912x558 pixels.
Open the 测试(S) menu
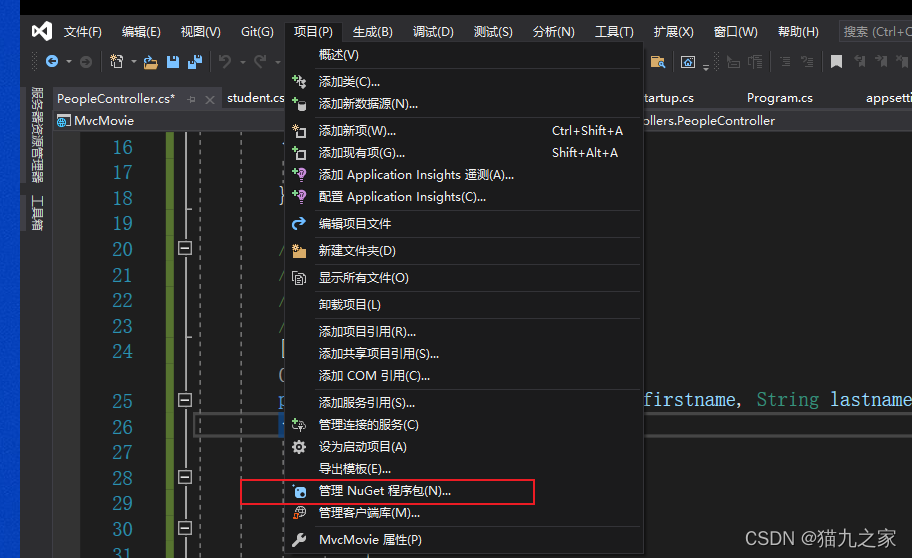tap(493, 31)
